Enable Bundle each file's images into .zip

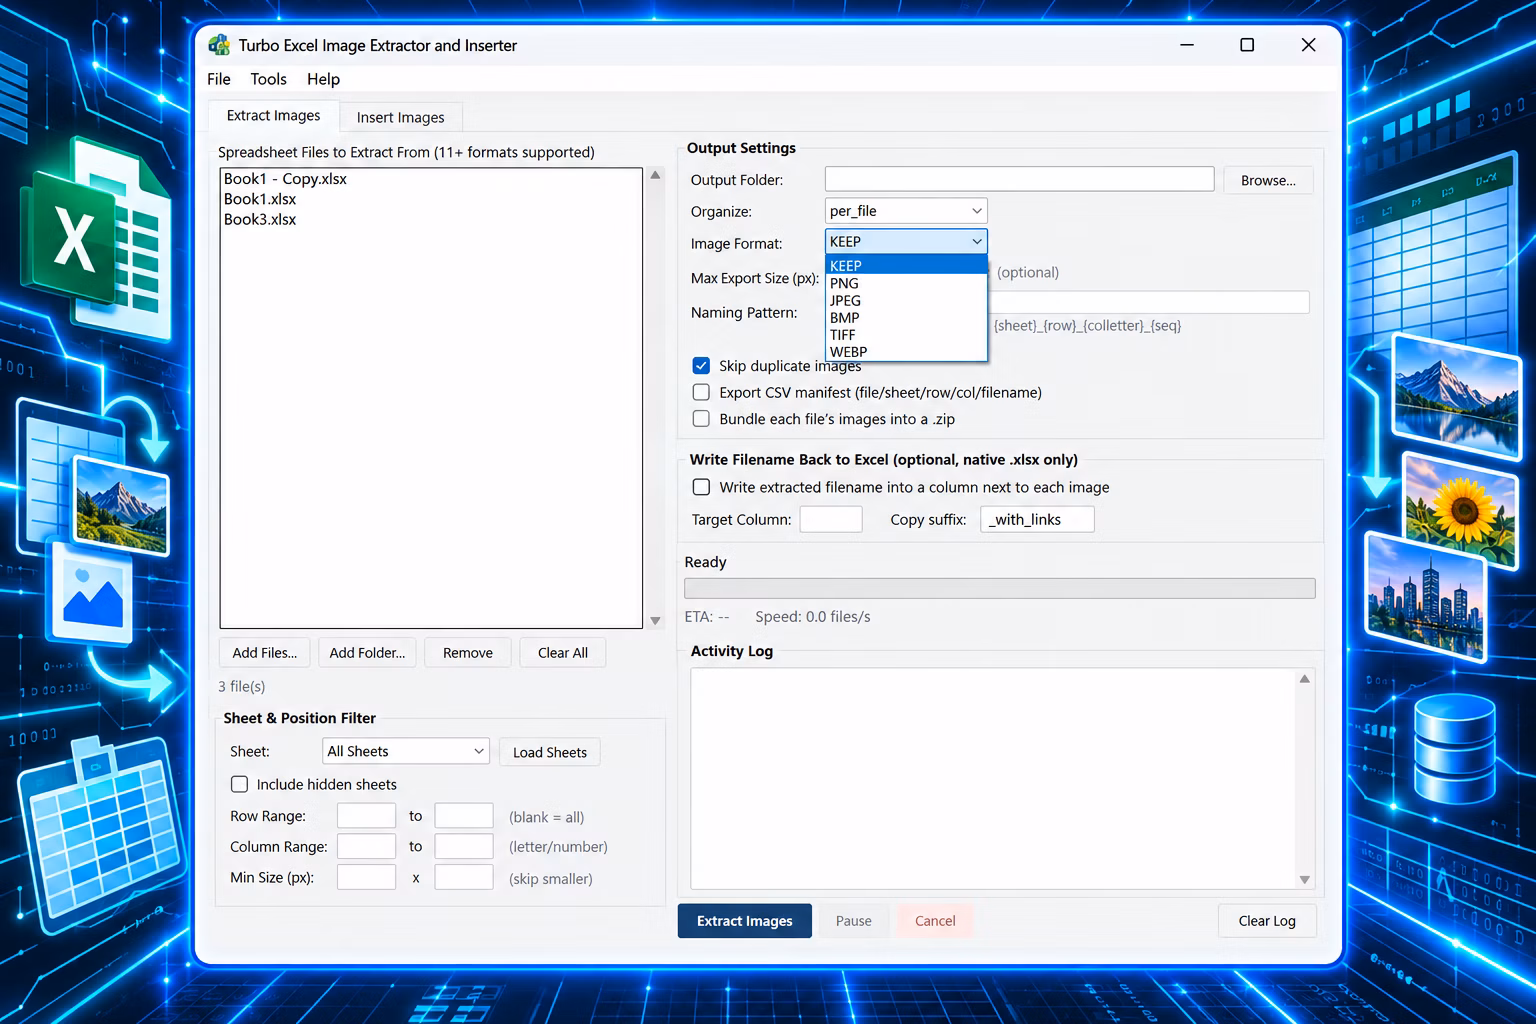(701, 418)
